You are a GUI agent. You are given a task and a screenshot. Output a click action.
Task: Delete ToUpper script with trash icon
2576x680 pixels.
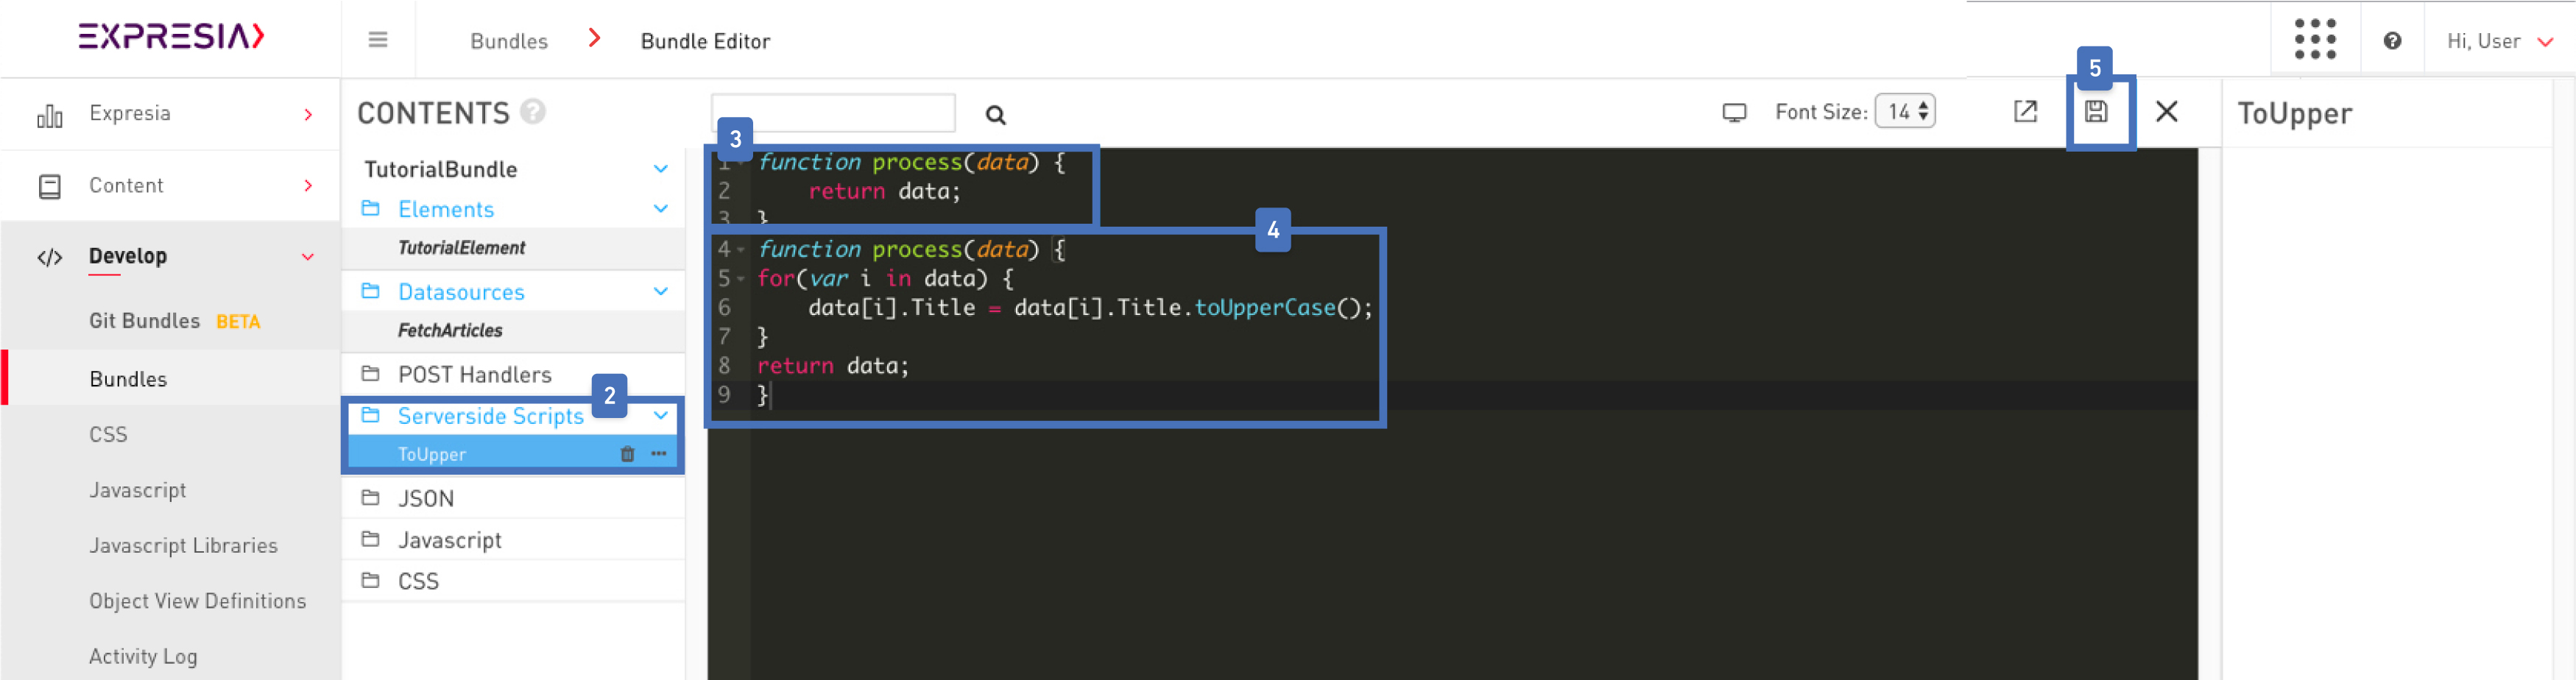point(627,454)
